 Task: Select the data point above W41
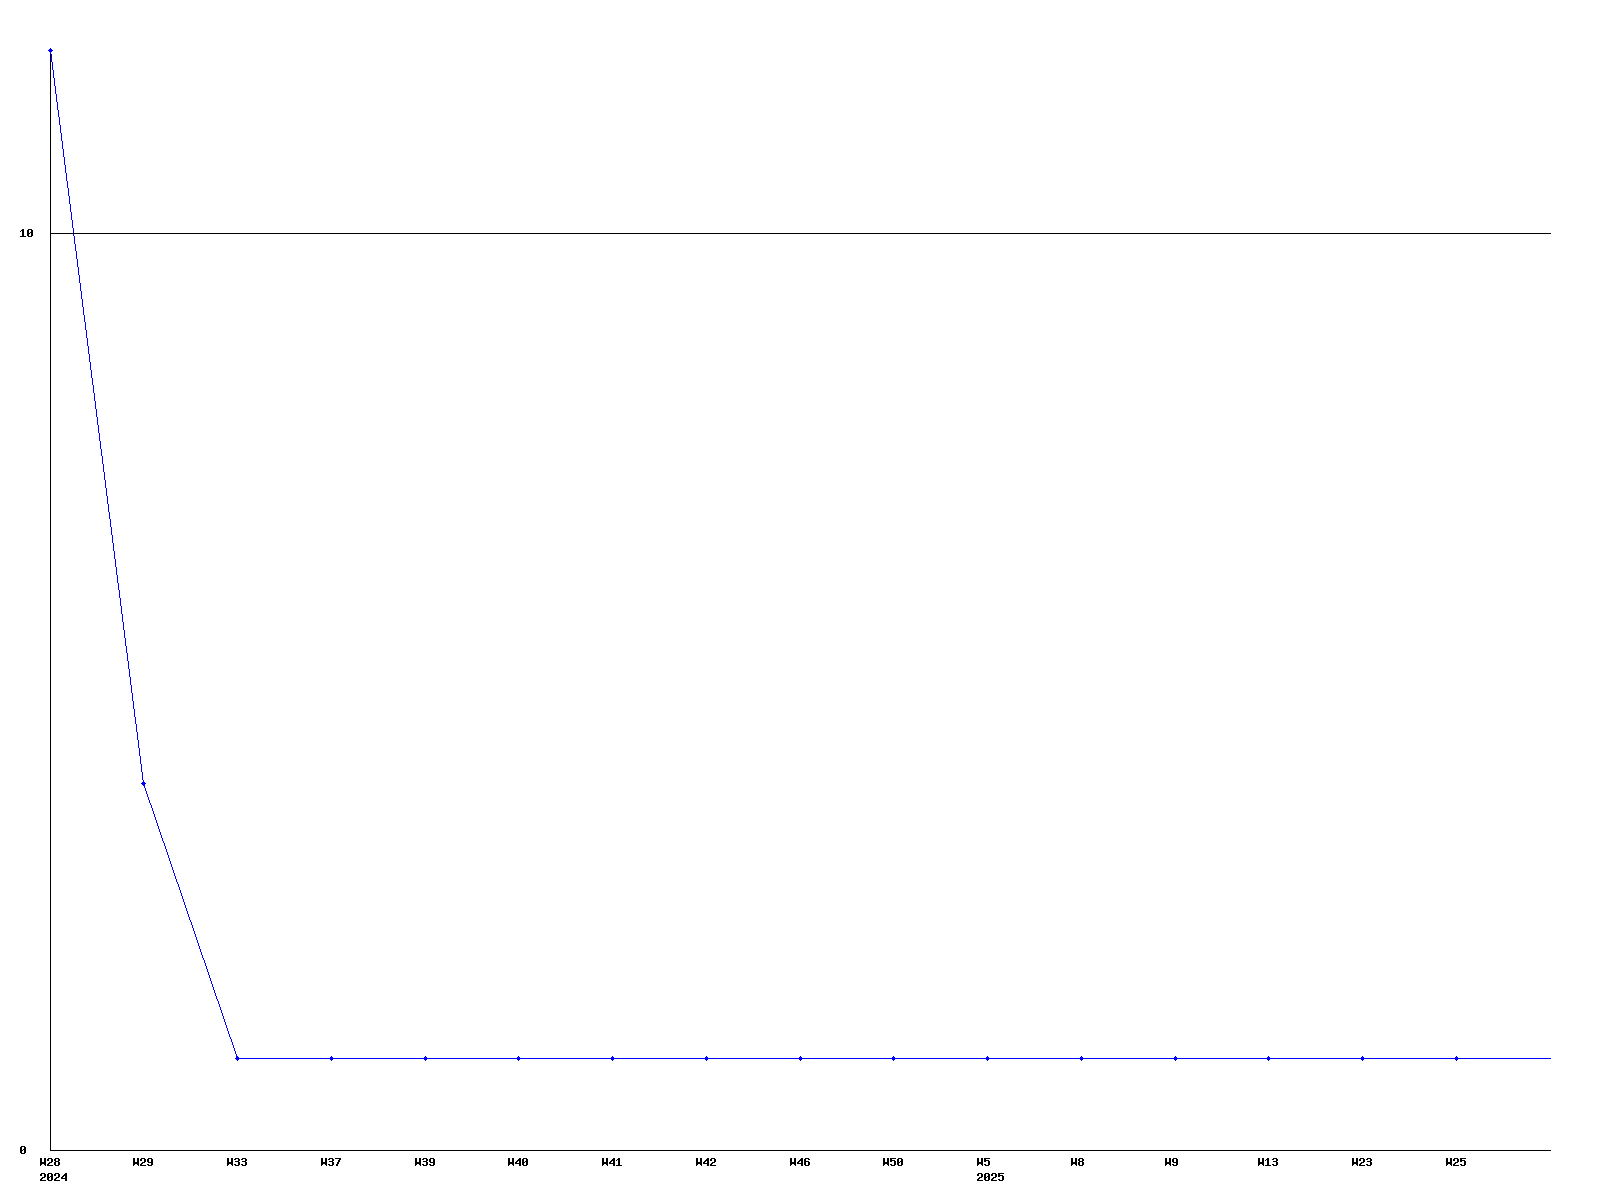[612, 1058]
